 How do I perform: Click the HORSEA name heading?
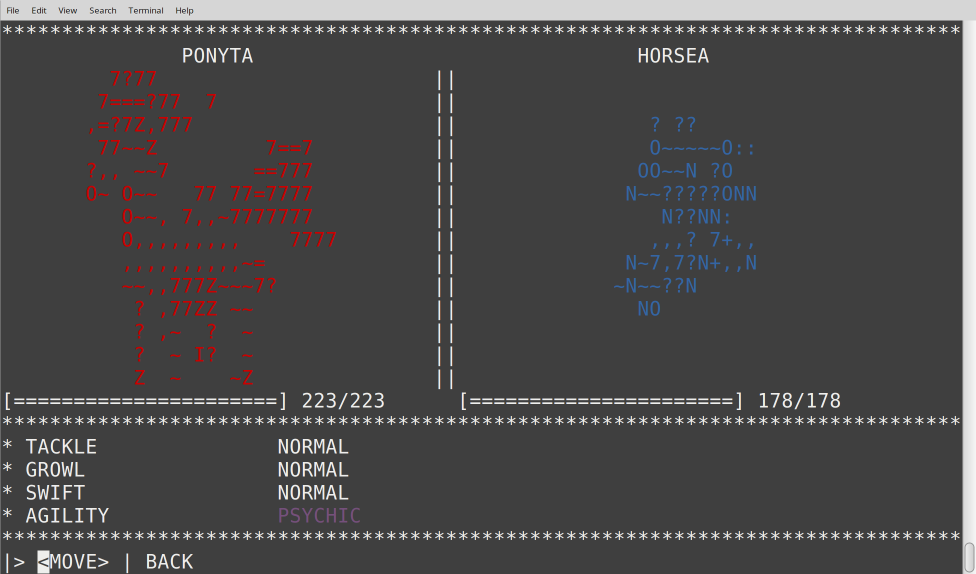point(673,56)
